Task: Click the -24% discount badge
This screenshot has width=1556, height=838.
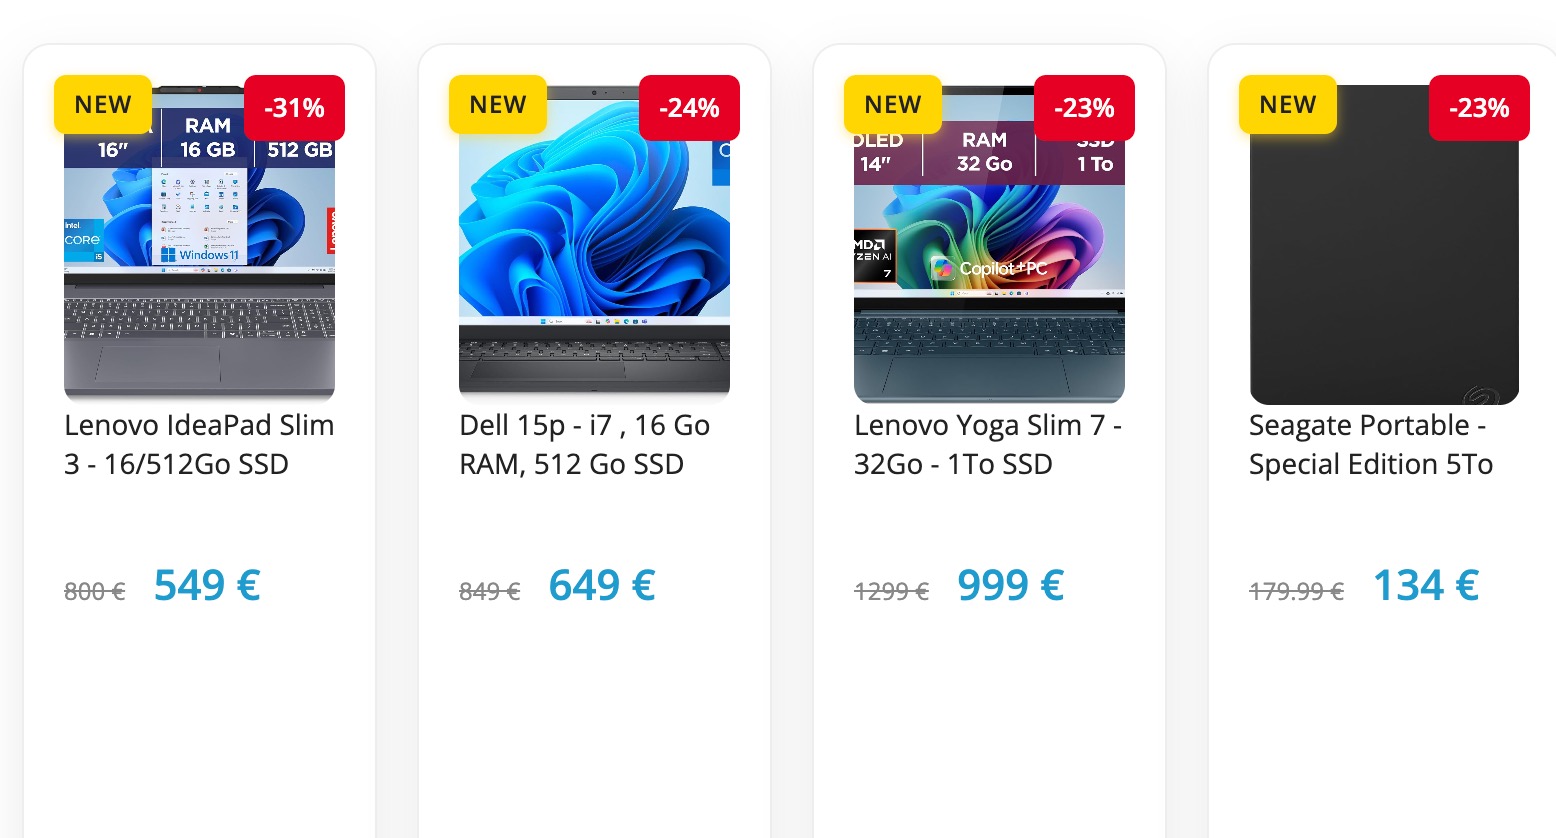Action: [689, 108]
